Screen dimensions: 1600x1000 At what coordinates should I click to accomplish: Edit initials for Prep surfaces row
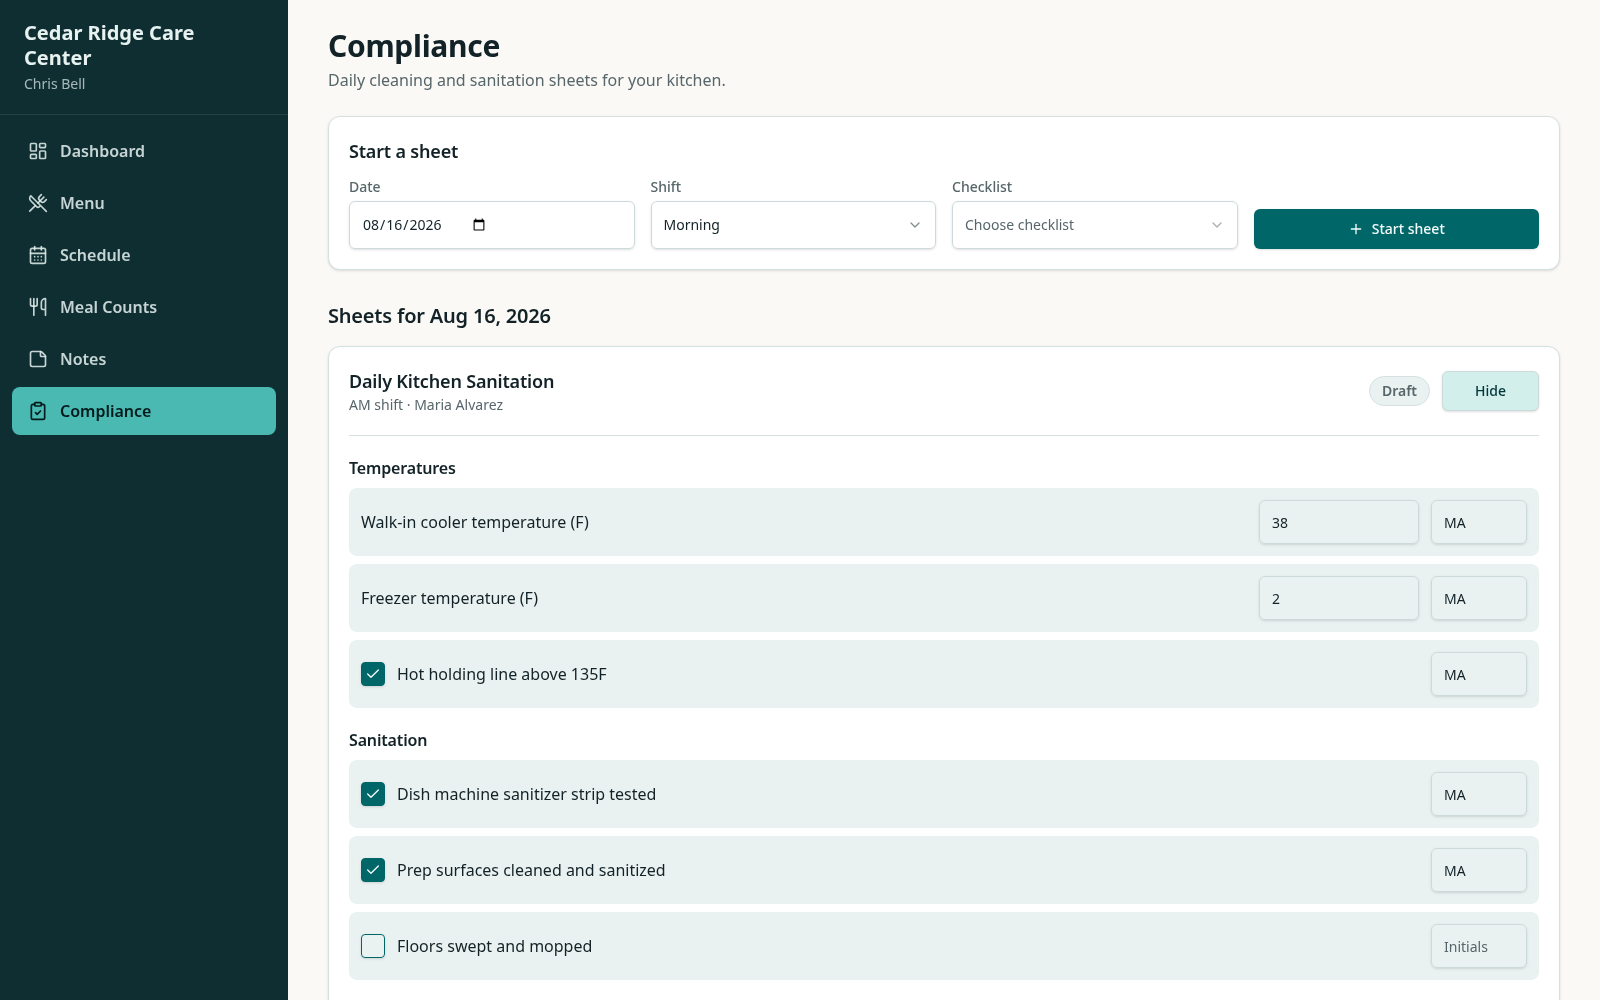point(1478,870)
